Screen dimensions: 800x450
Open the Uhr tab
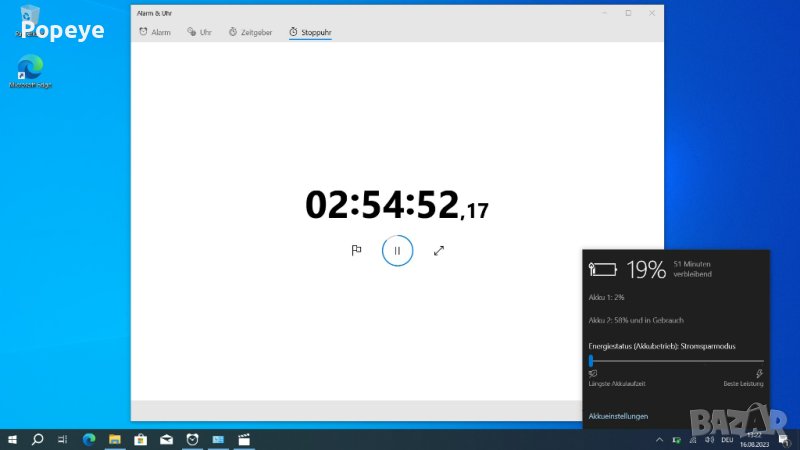pos(199,32)
